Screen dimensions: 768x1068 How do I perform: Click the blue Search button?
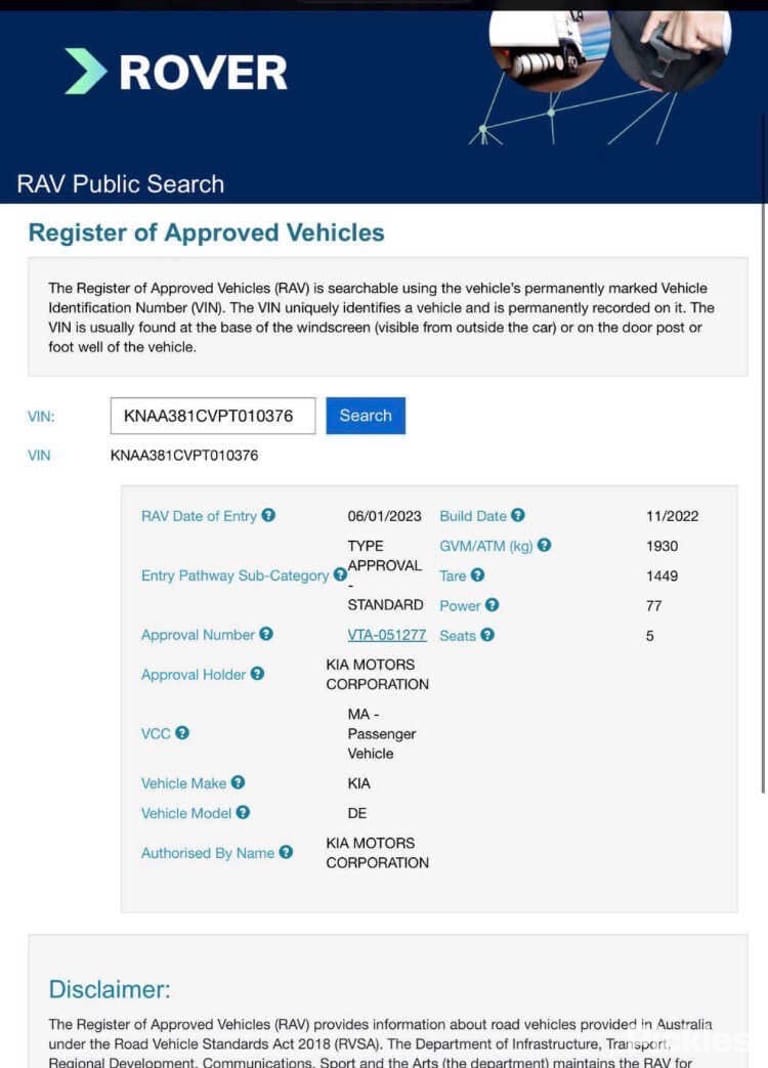(366, 415)
